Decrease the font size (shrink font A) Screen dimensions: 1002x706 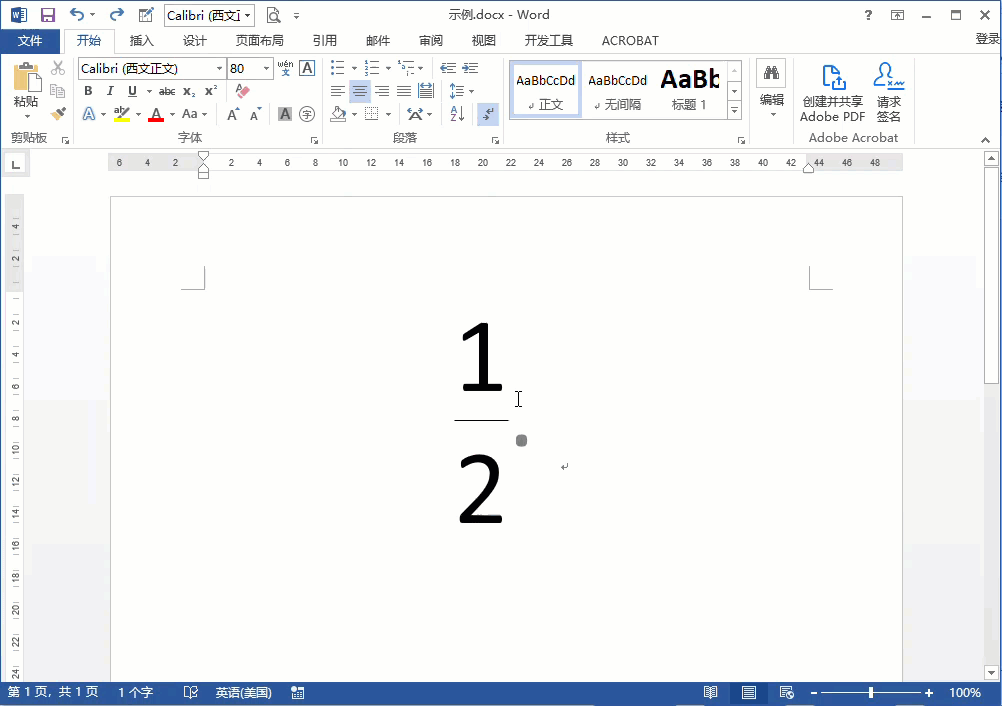click(x=256, y=114)
